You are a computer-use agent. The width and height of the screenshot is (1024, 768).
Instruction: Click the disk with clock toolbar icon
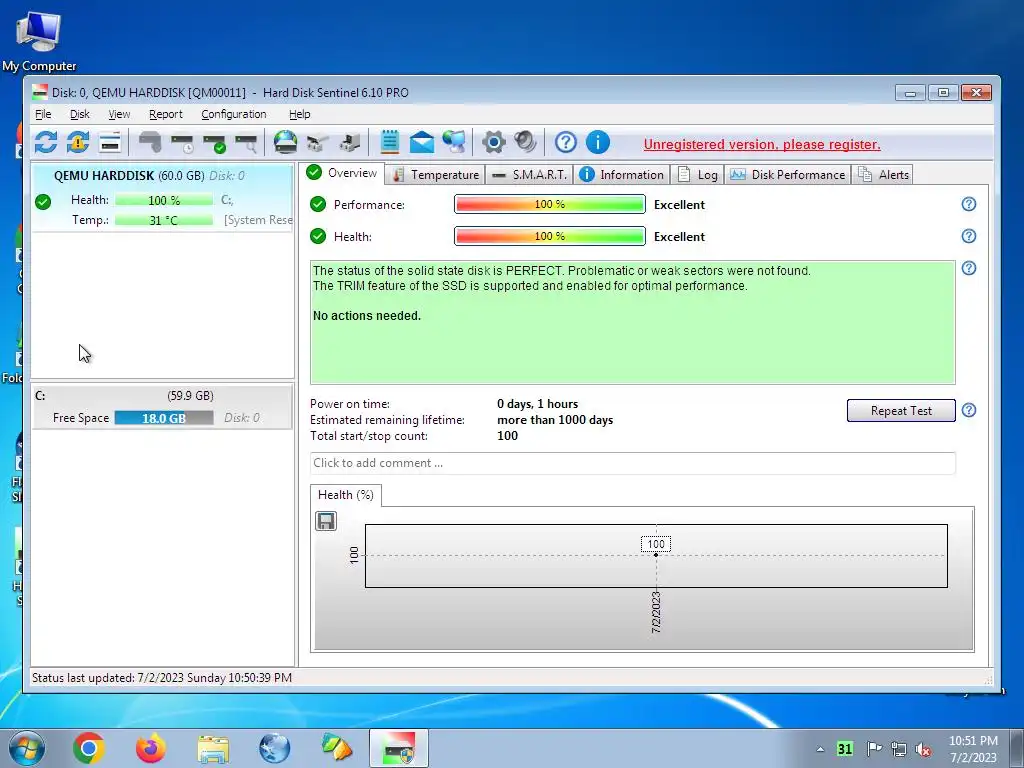(182, 142)
